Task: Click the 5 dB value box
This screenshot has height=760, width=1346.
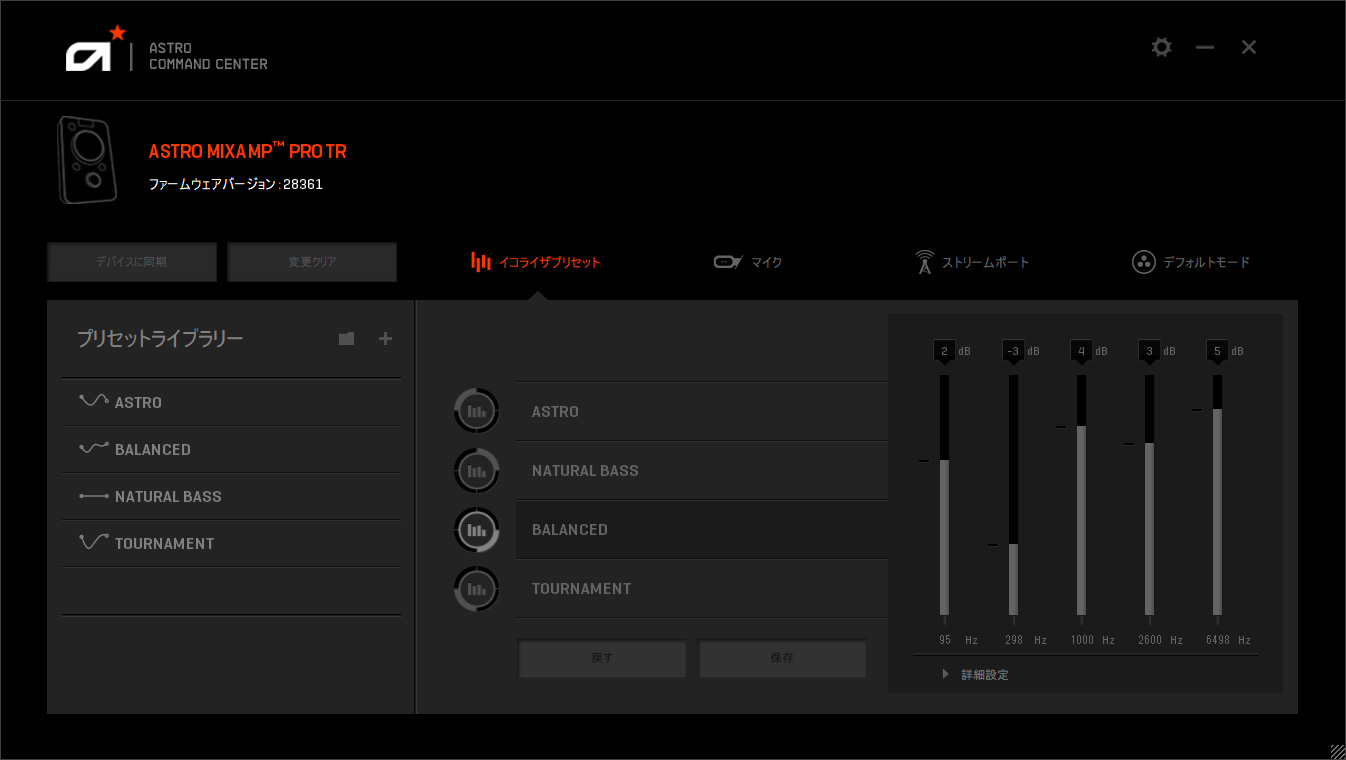Action: point(1217,351)
